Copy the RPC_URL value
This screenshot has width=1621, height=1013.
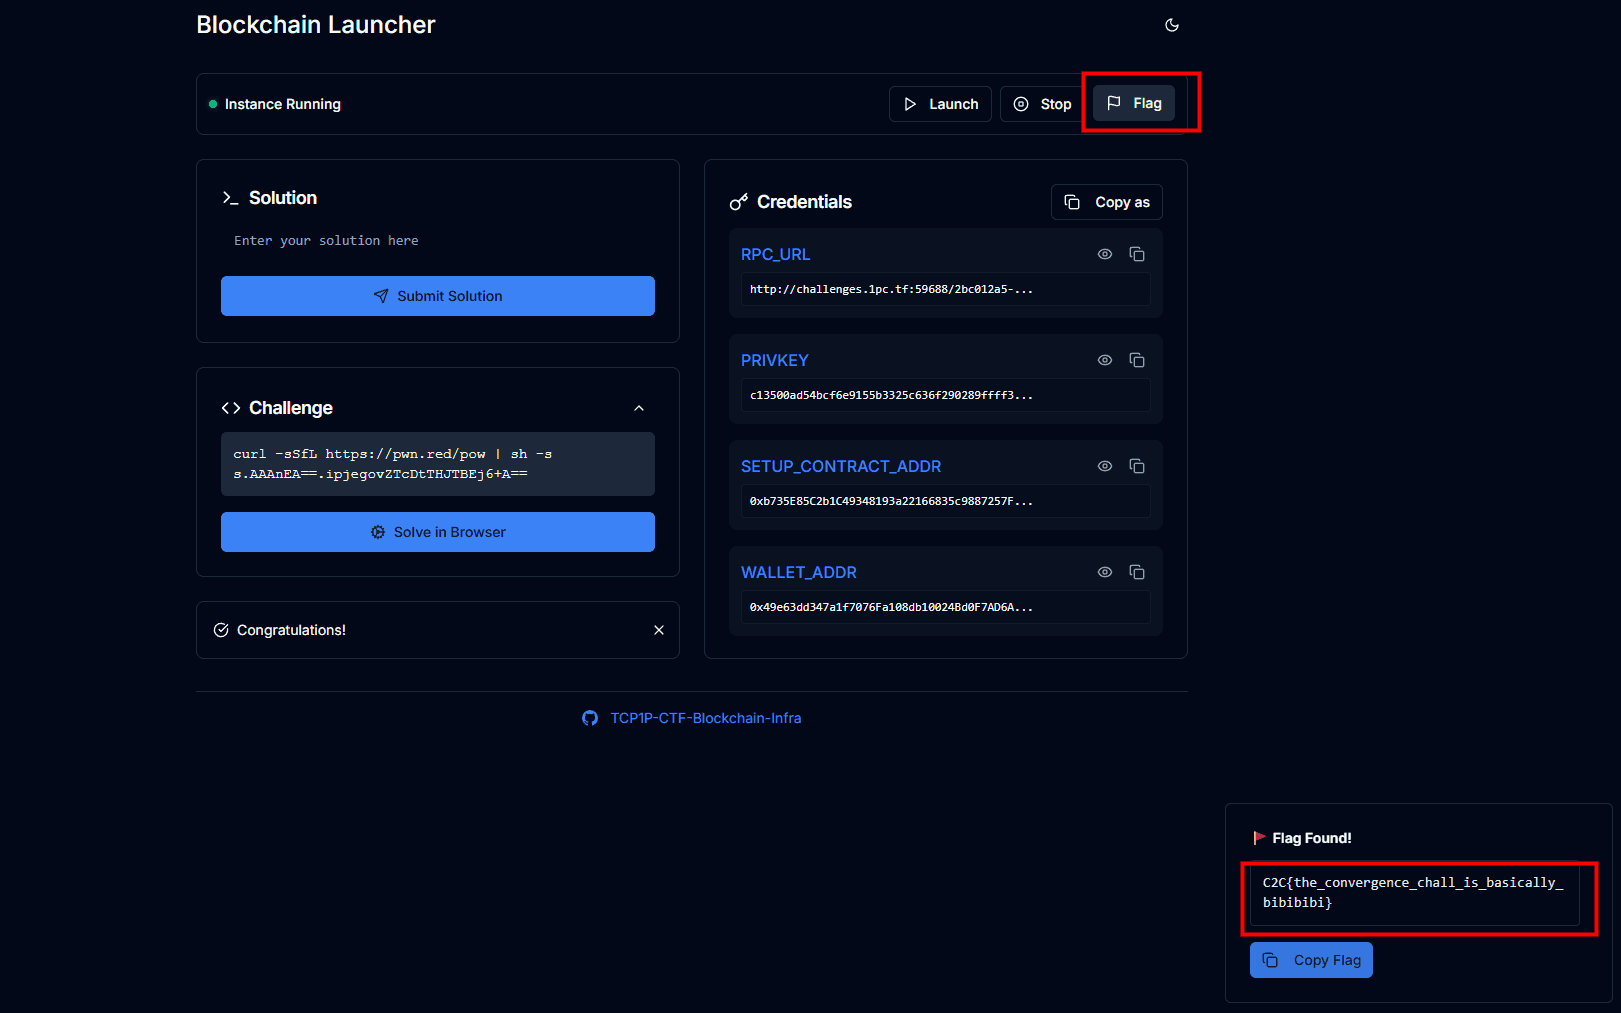click(x=1137, y=254)
